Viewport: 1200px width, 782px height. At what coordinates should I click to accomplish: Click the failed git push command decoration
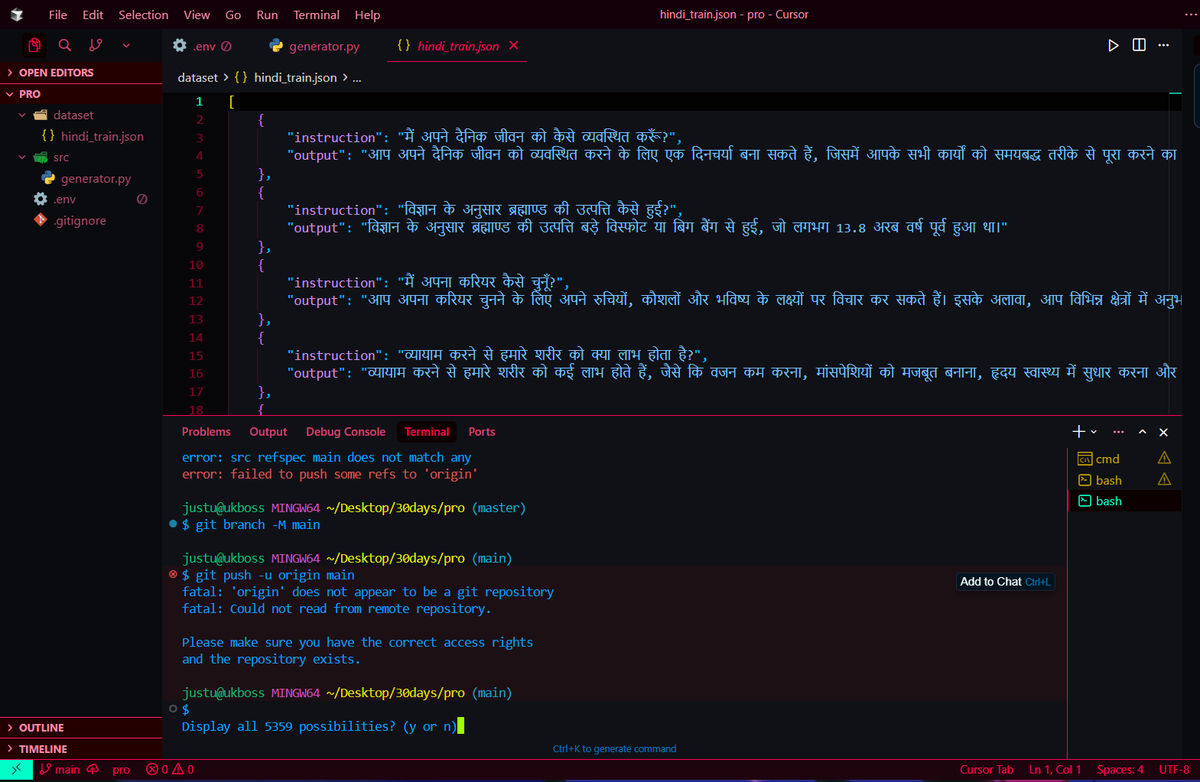click(173, 575)
